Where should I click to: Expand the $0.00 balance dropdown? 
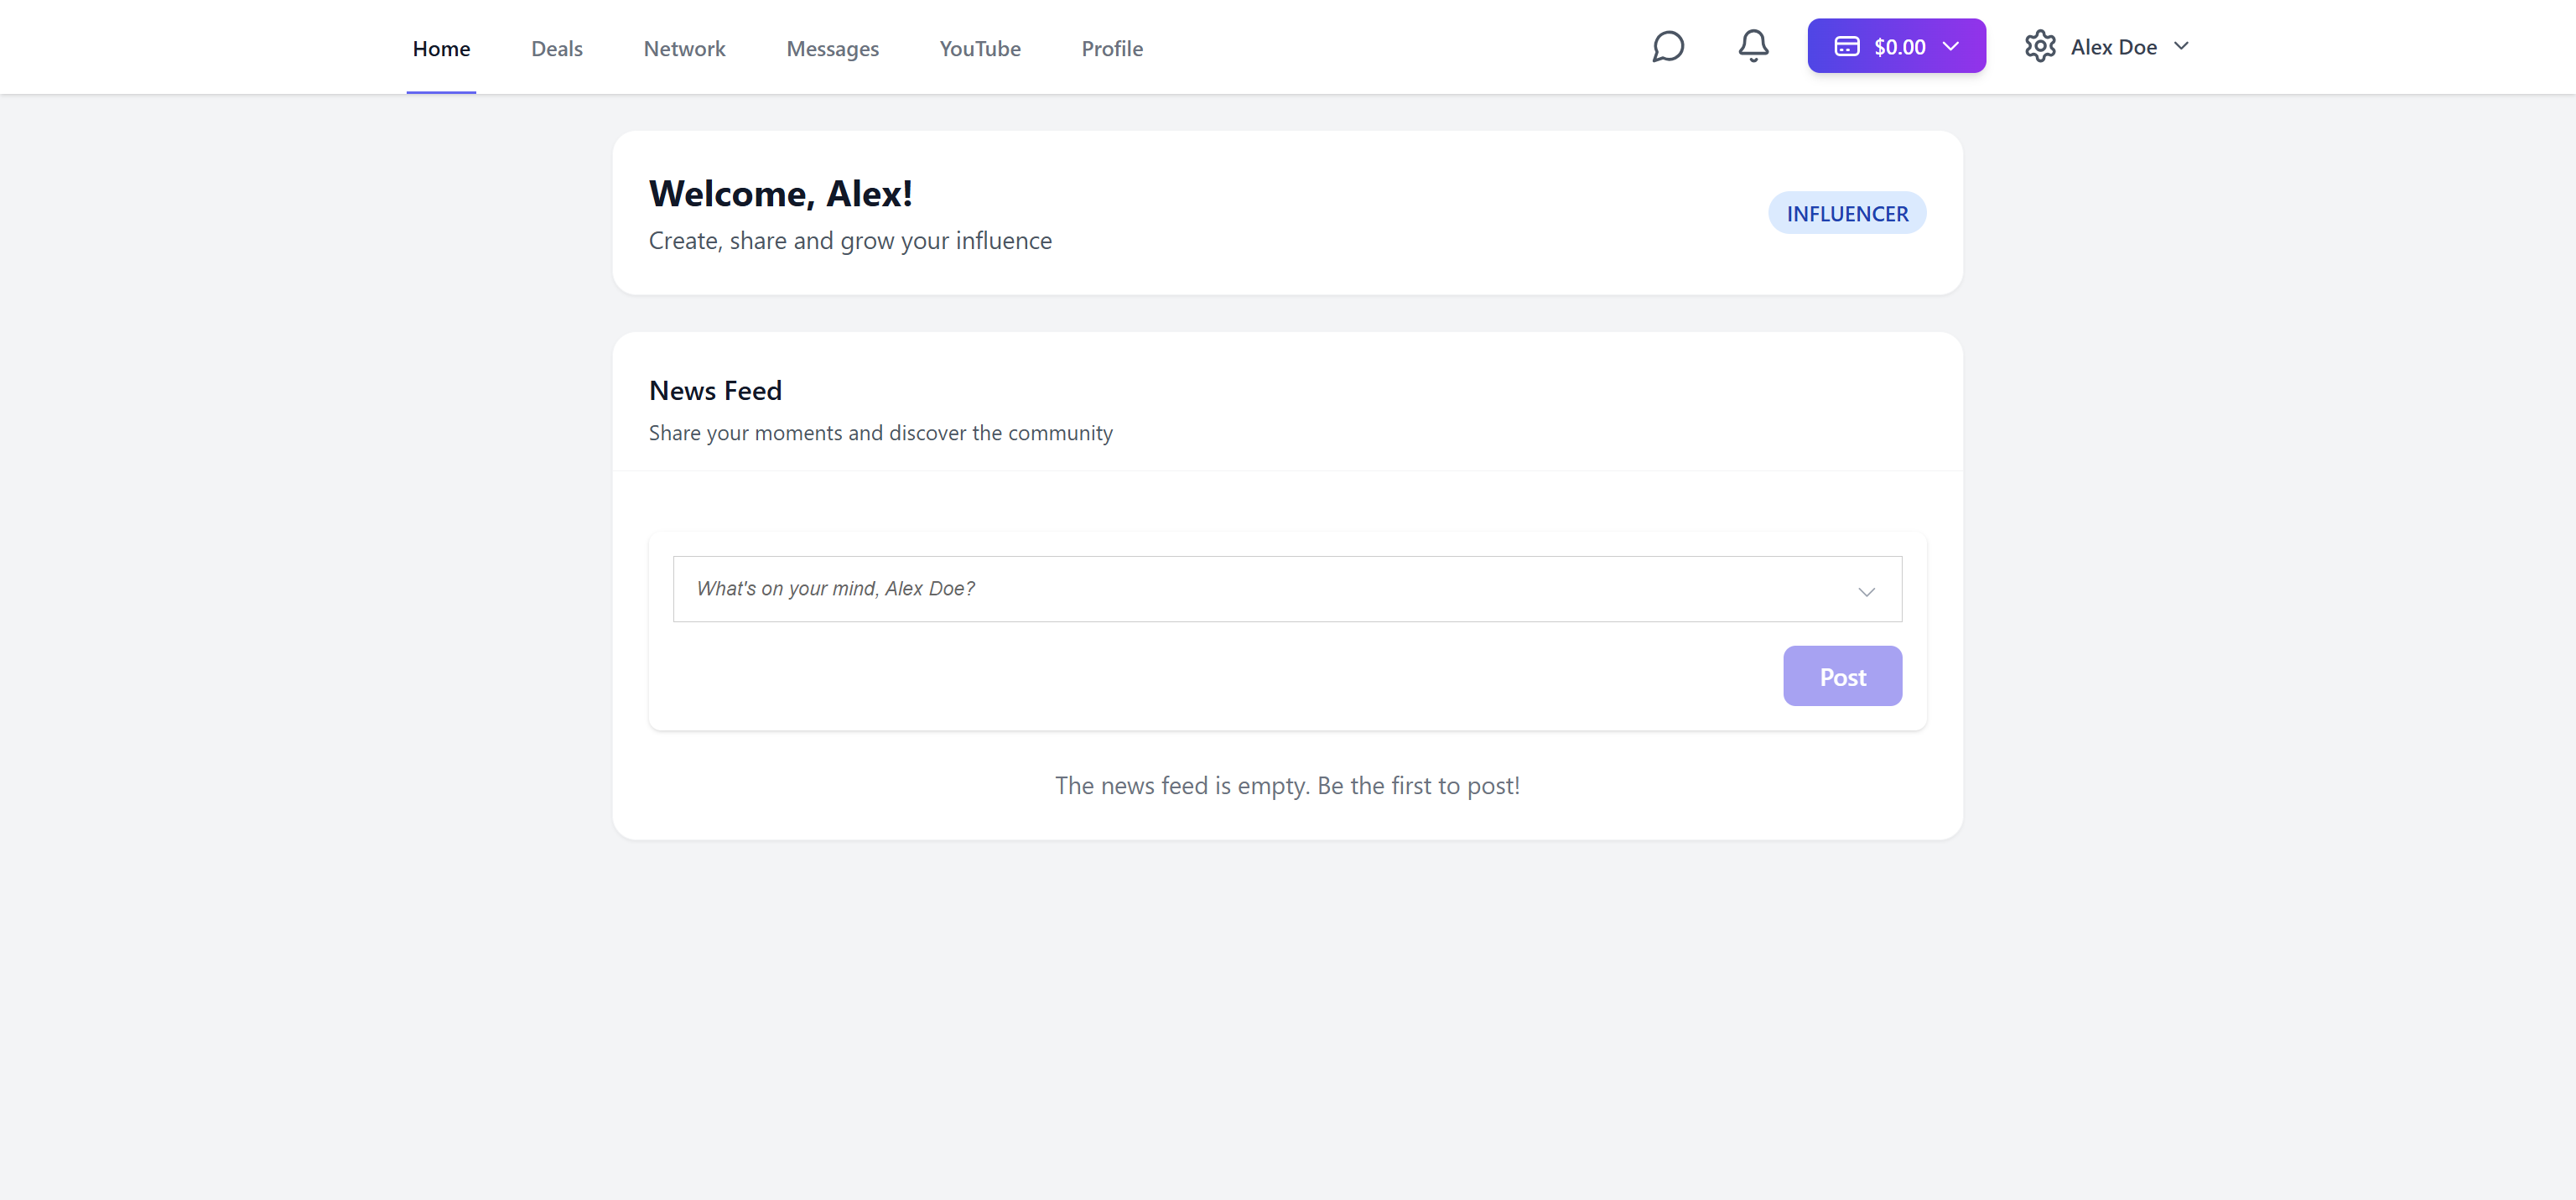click(x=1896, y=46)
